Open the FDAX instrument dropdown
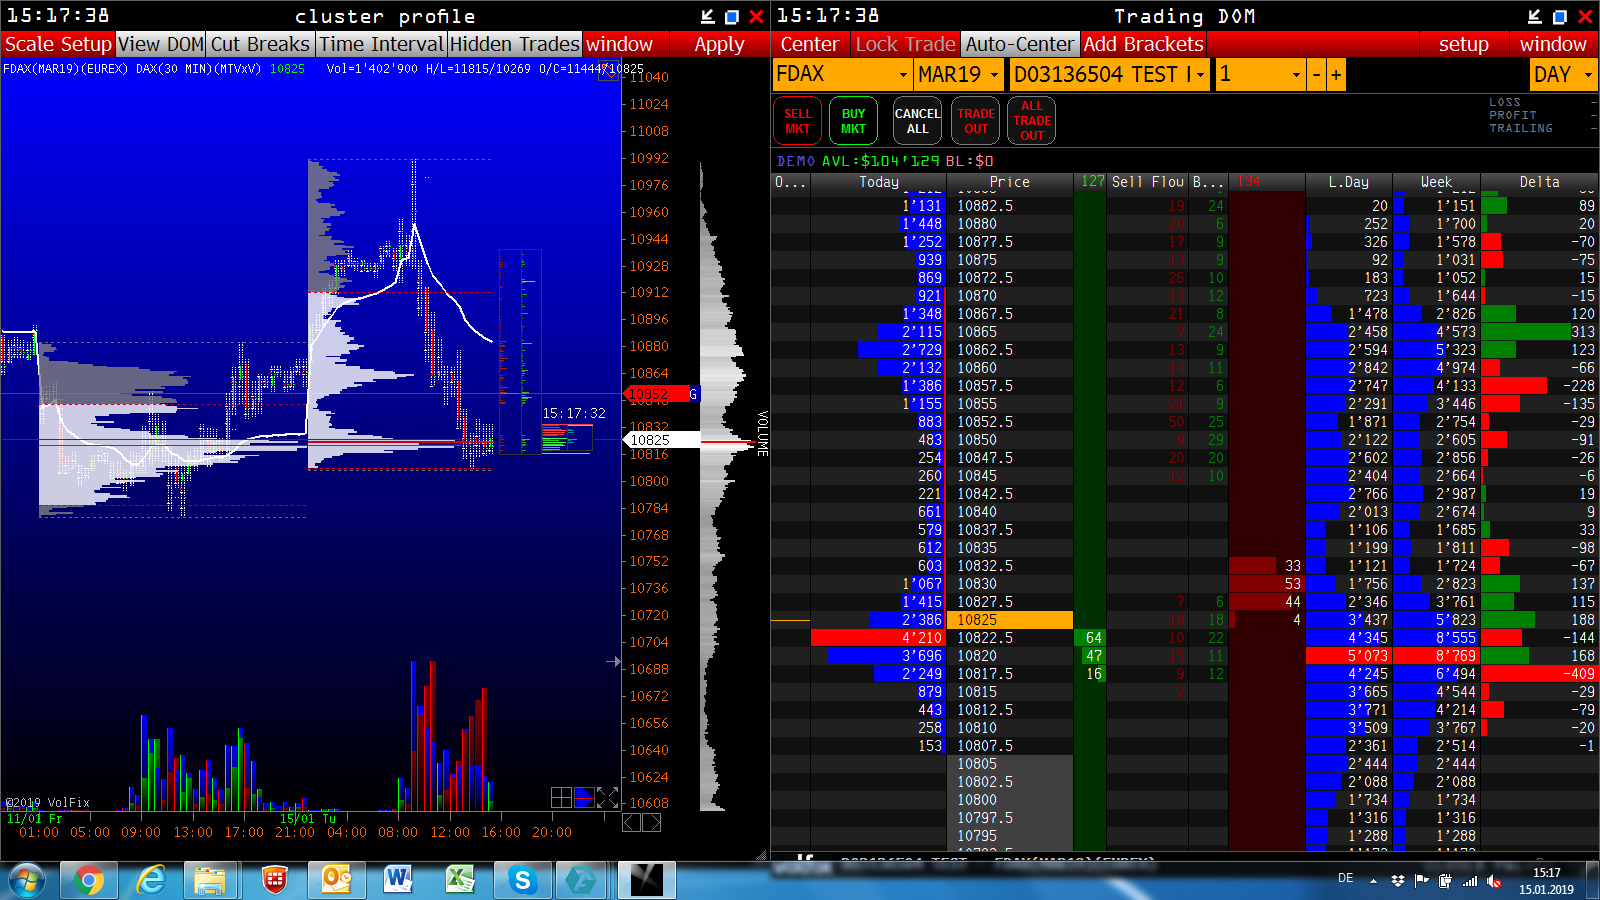The height and width of the screenshot is (900, 1600). pyautogui.click(x=842, y=75)
